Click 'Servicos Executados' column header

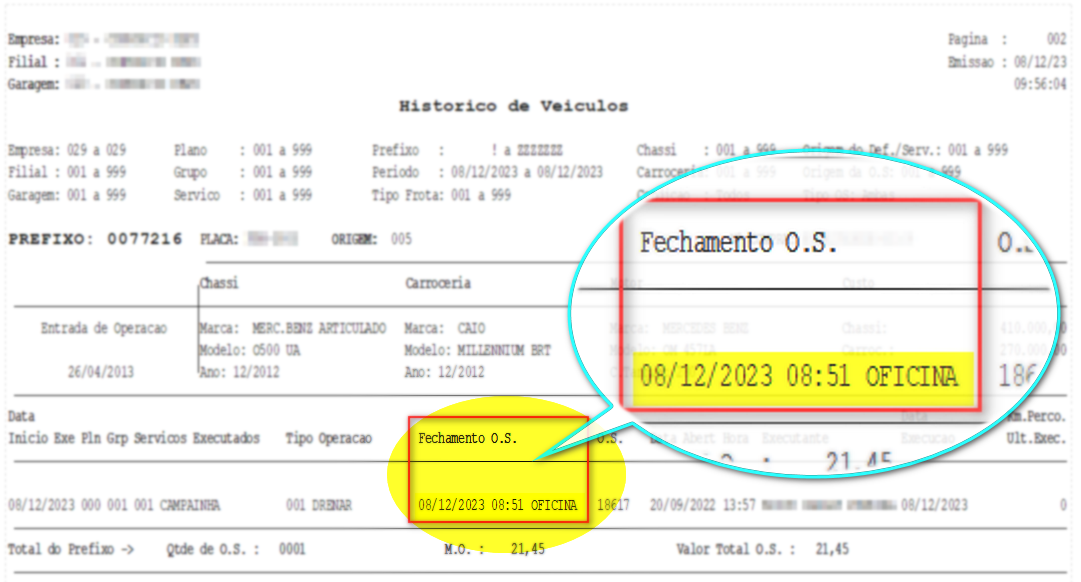(196, 439)
